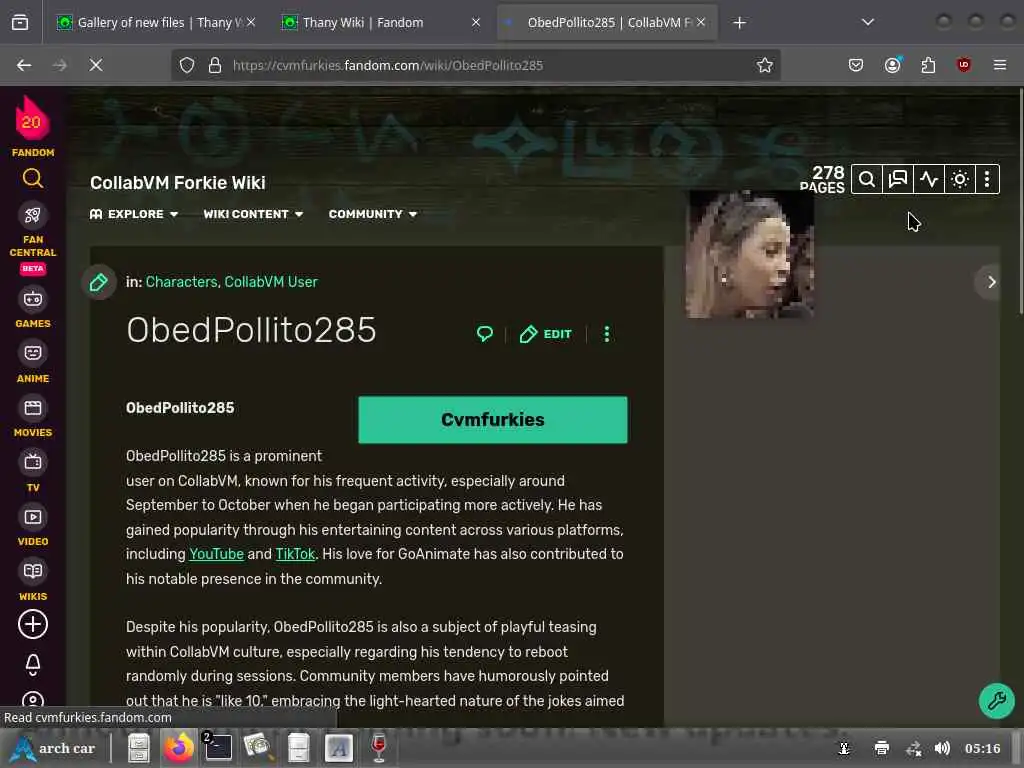Viewport: 1024px width, 768px height.
Task: Edit the ObedPollito285 page
Action: [x=545, y=334]
